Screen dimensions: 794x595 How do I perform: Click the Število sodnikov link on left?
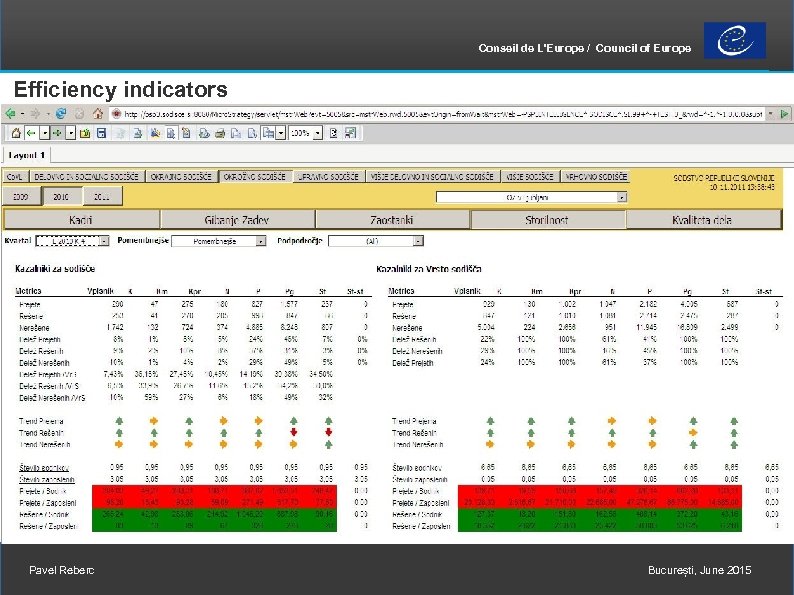tap(44, 467)
